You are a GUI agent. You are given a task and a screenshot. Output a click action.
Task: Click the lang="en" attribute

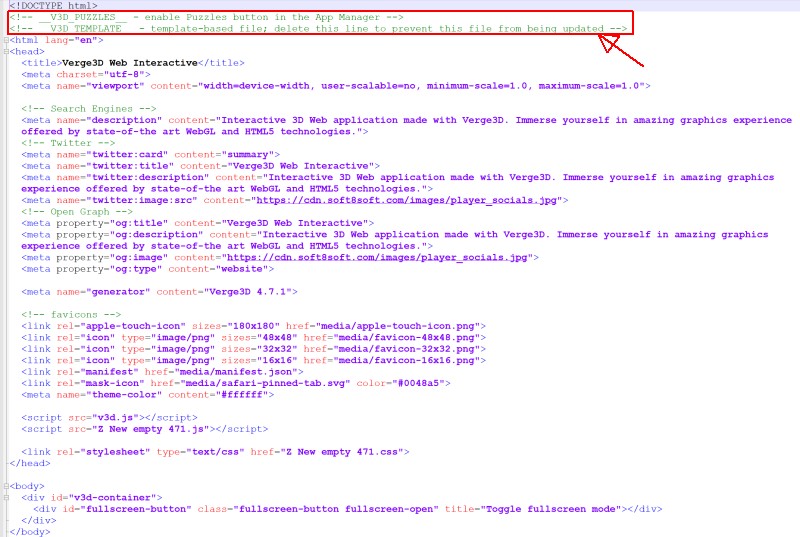point(71,40)
